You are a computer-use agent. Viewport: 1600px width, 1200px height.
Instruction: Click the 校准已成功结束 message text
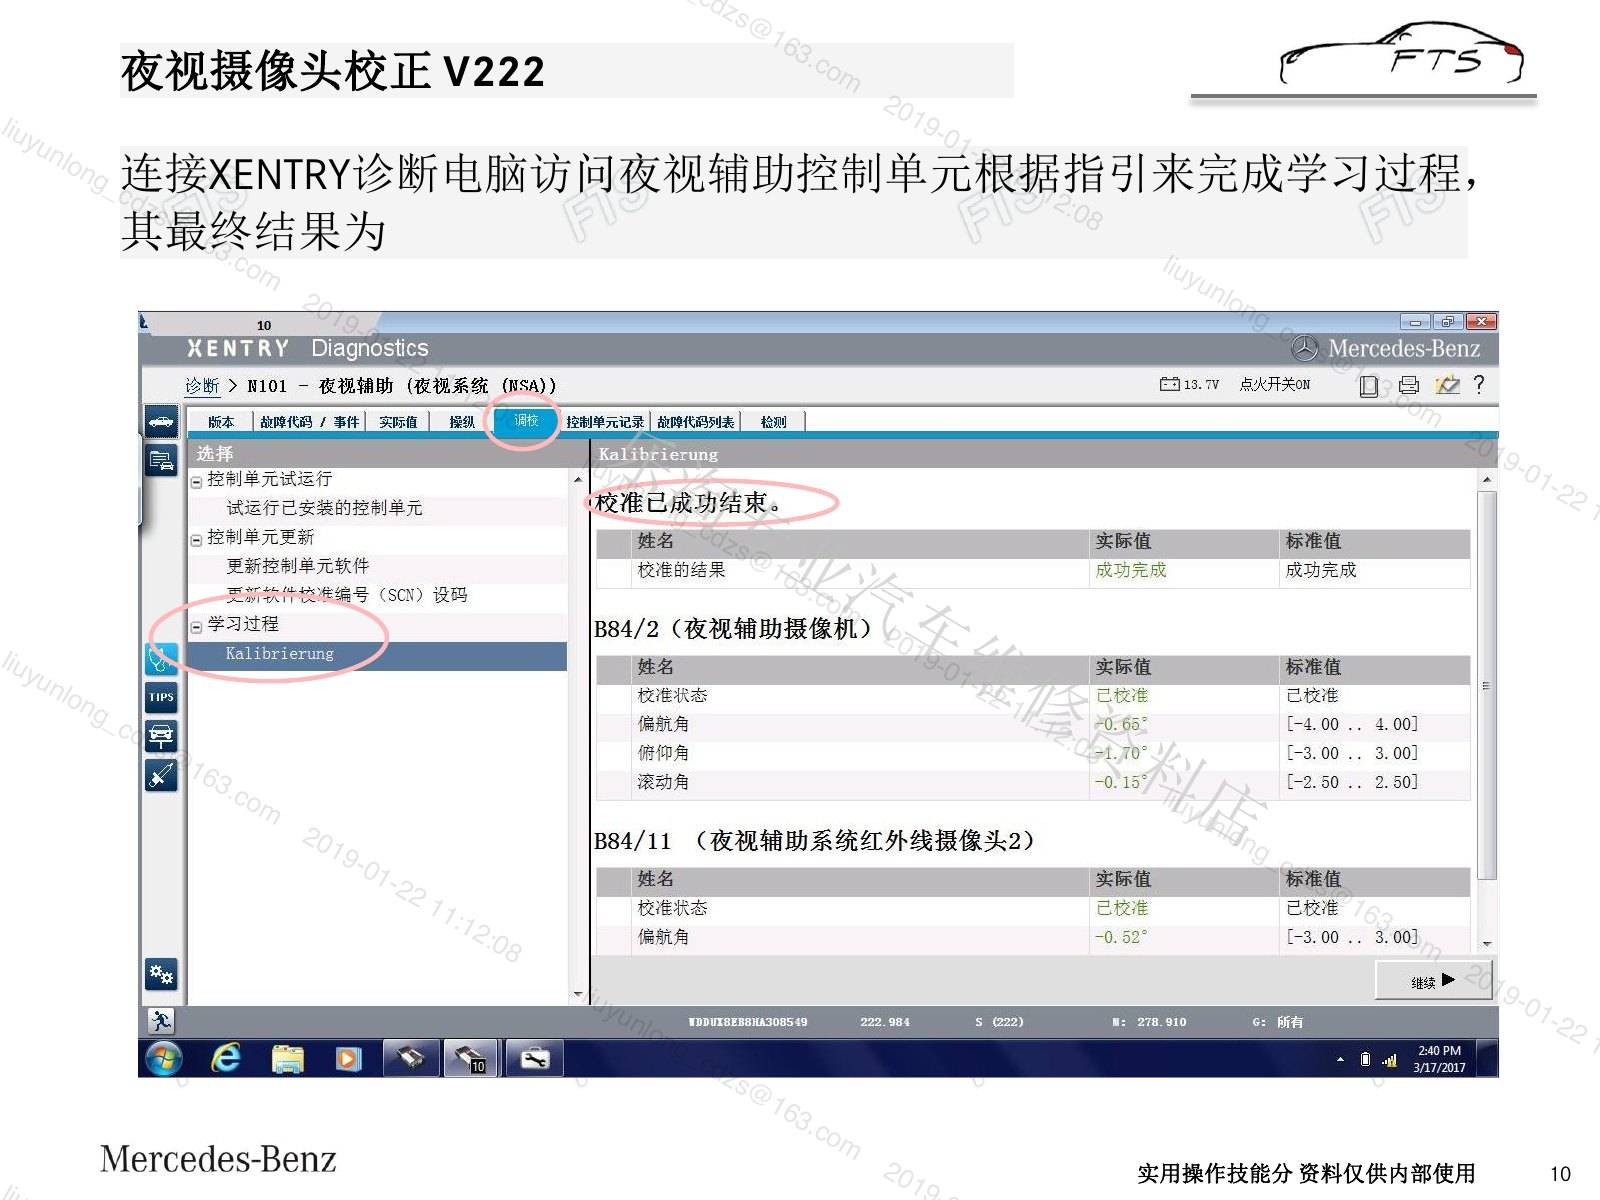click(x=687, y=503)
